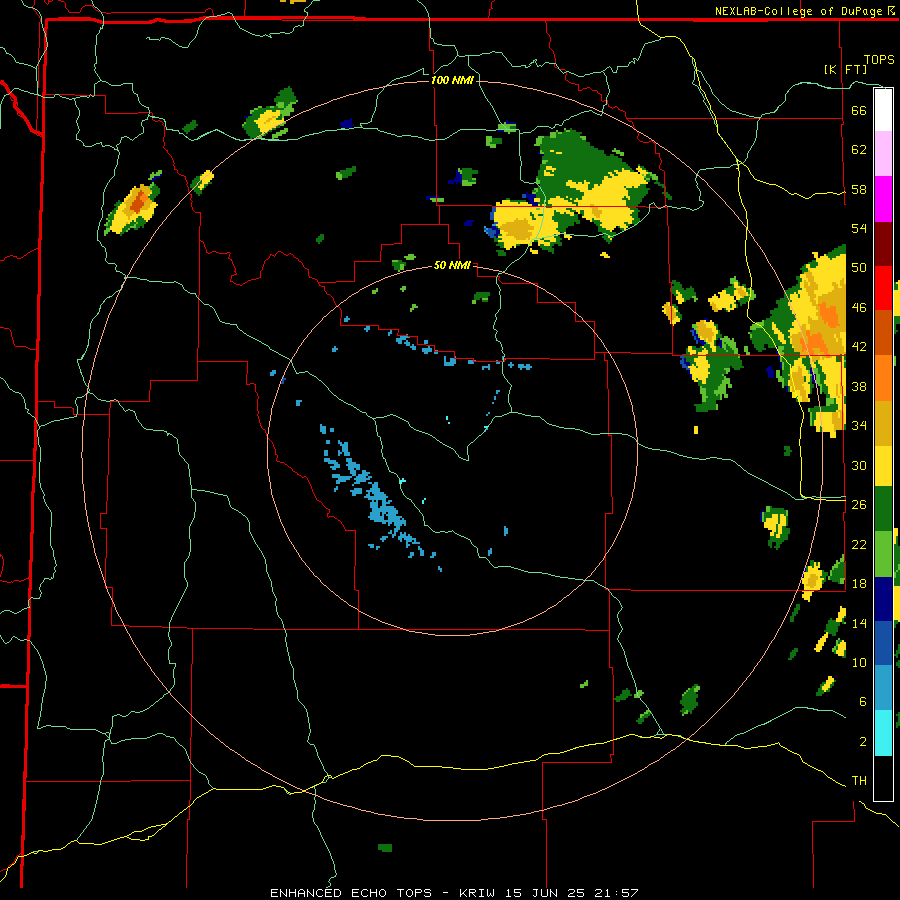The height and width of the screenshot is (900, 900).
Task: Click the 100 NMI range ring label
Action: point(452,80)
